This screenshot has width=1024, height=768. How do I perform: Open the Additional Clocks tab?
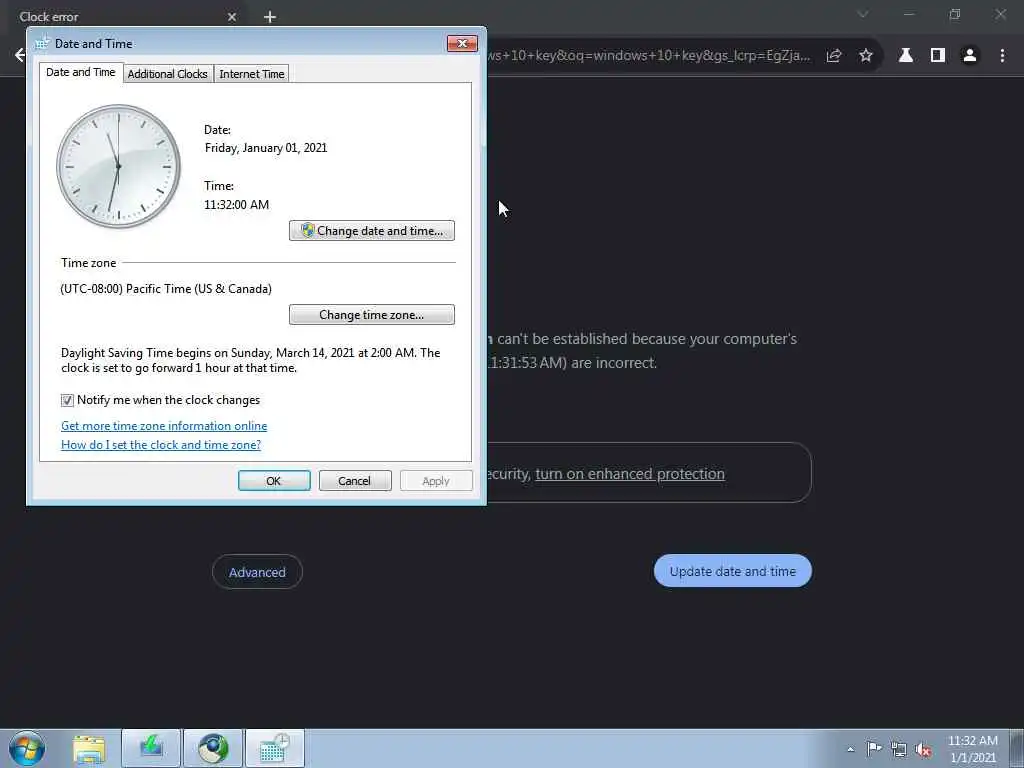pyautogui.click(x=167, y=74)
